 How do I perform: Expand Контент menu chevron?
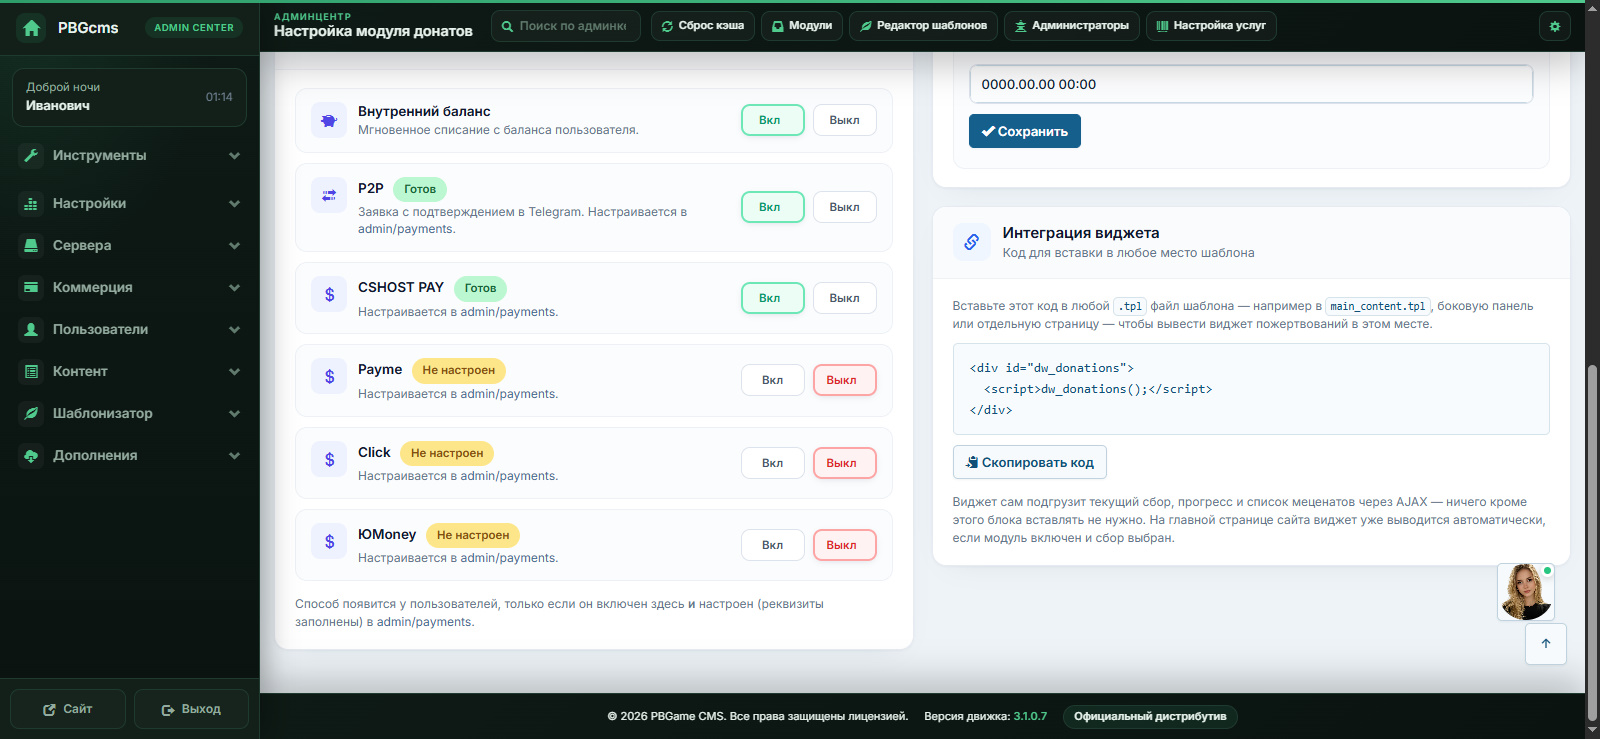pos(234,372)
